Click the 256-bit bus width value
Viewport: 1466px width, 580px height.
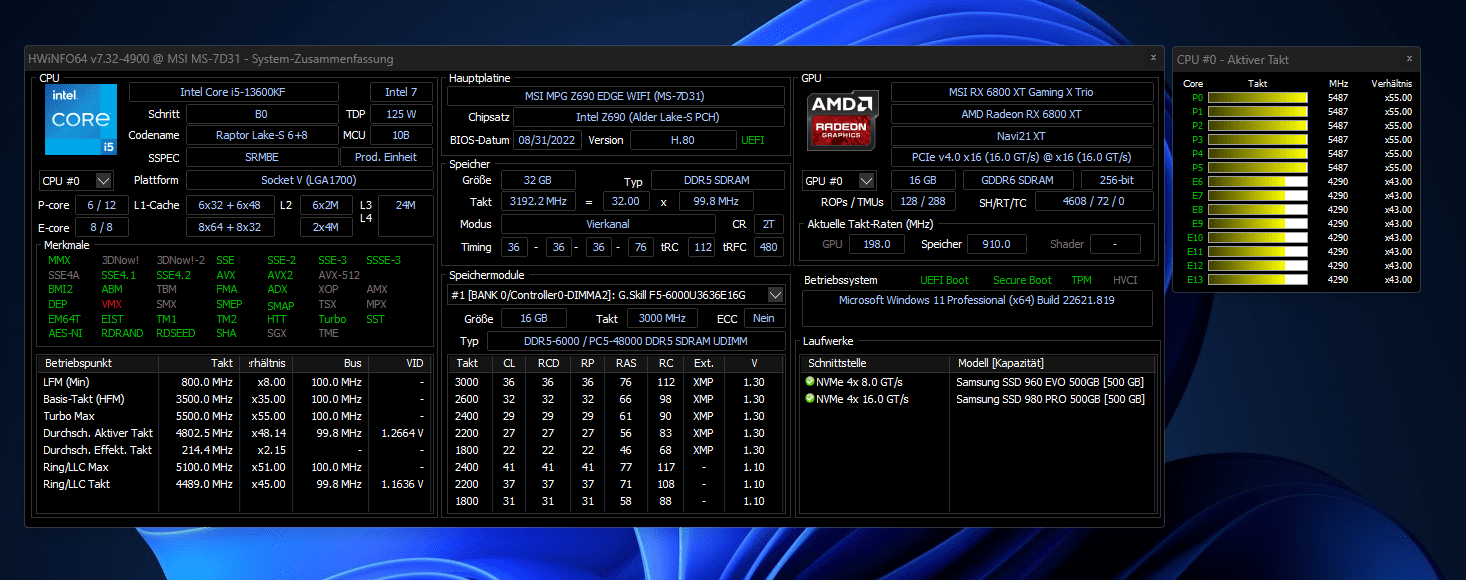(x=1117, y=180)
